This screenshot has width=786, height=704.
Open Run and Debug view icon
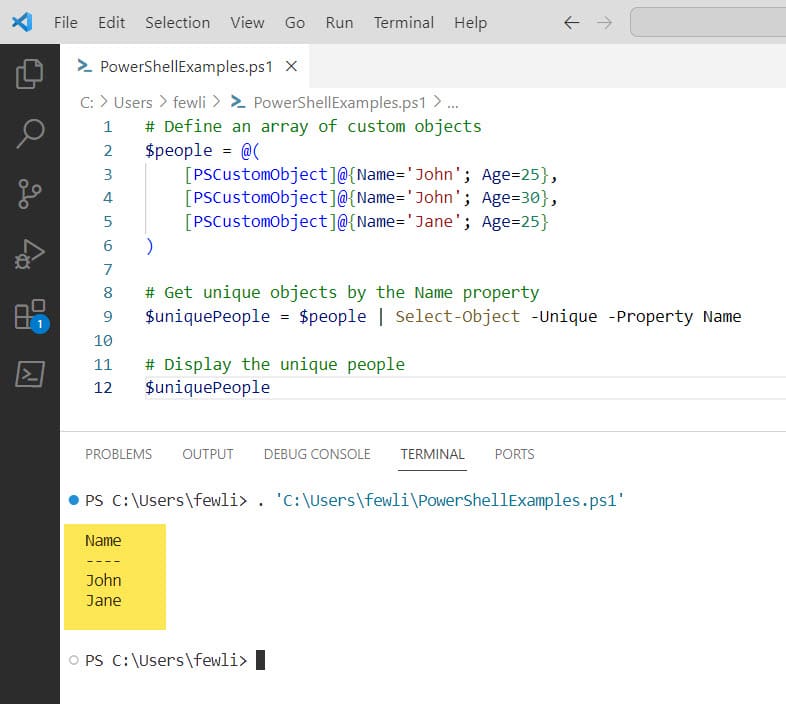coord(30,254)
